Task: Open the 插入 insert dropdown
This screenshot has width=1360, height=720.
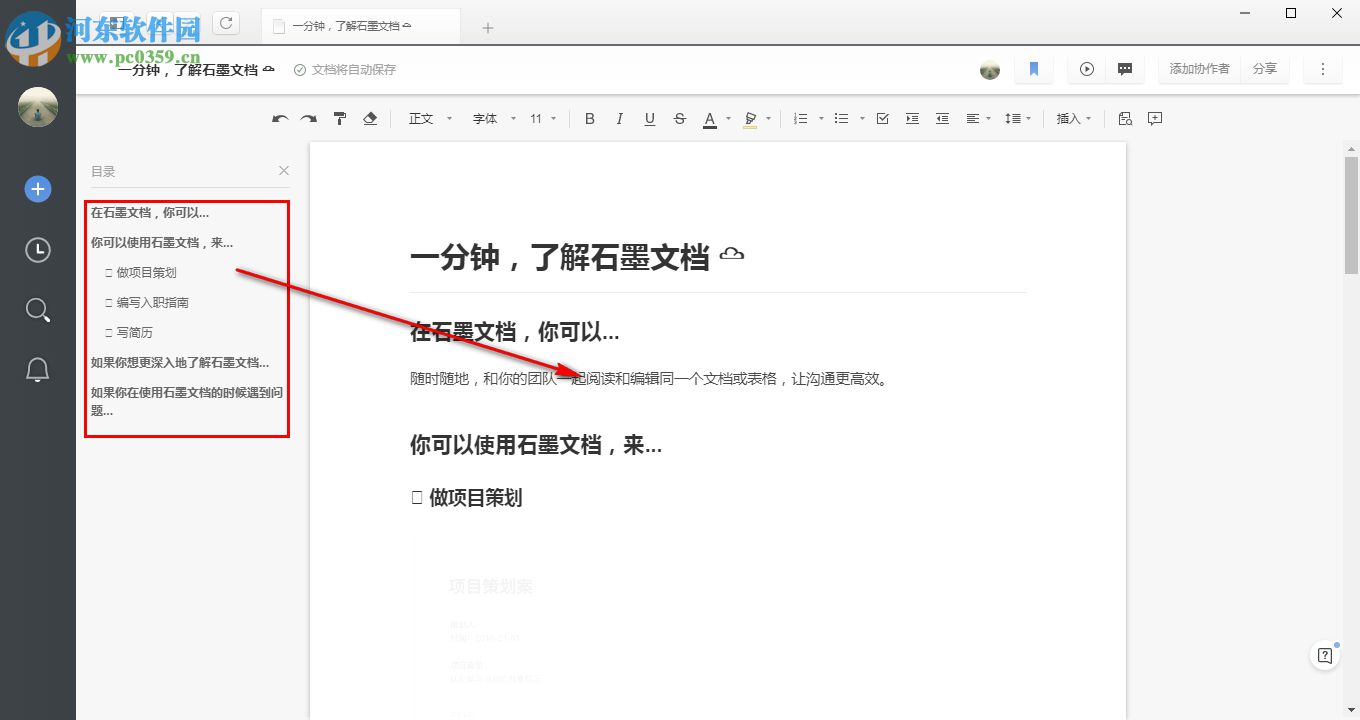Action: coord(1074,119)
